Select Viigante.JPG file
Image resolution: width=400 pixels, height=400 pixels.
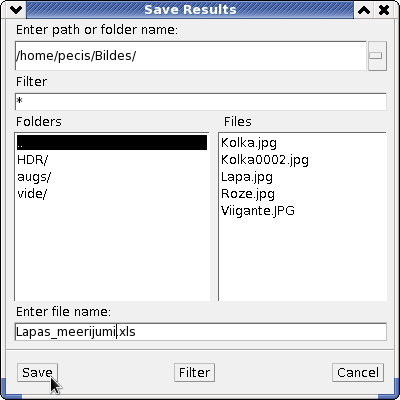point(258,211)
